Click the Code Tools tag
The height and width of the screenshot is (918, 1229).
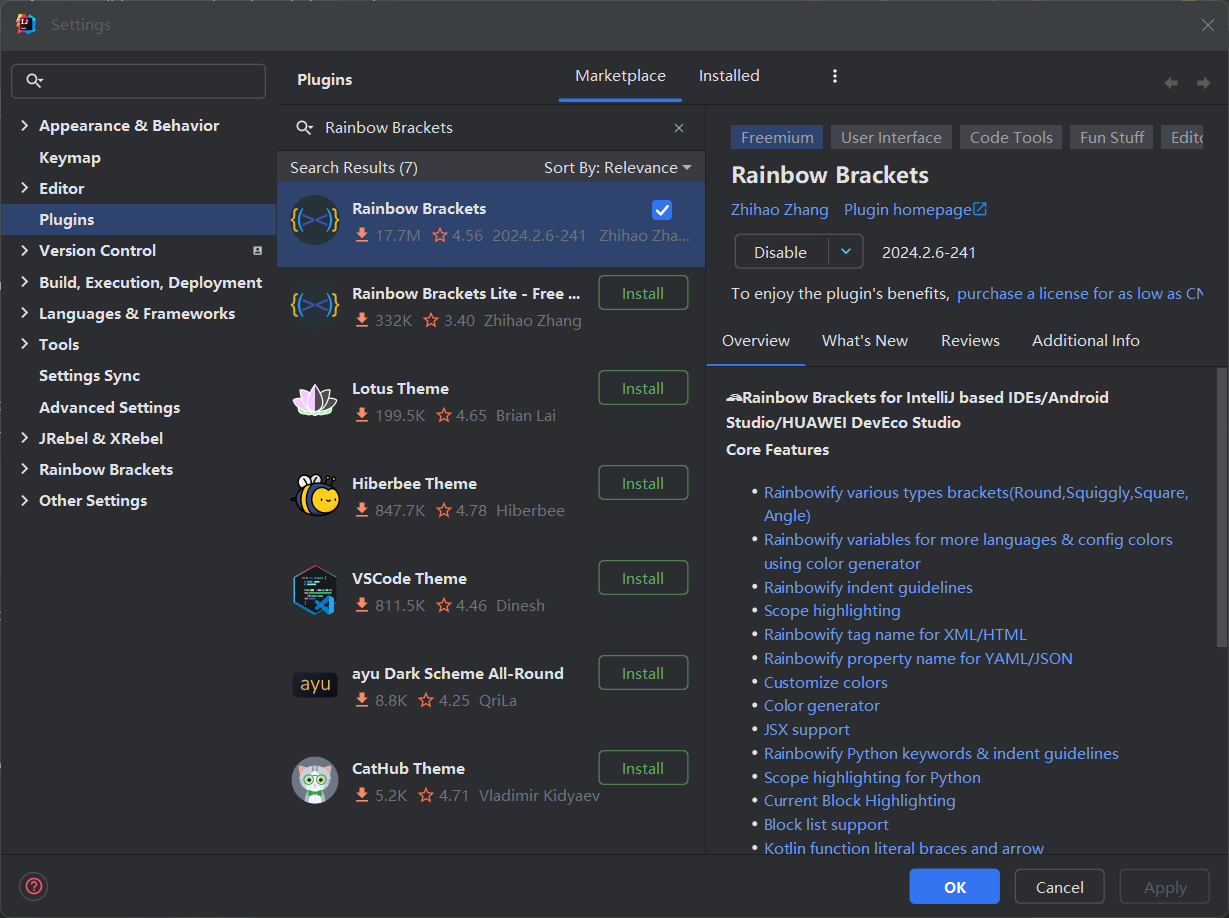pyautogui.click(x=1011, y=138)
